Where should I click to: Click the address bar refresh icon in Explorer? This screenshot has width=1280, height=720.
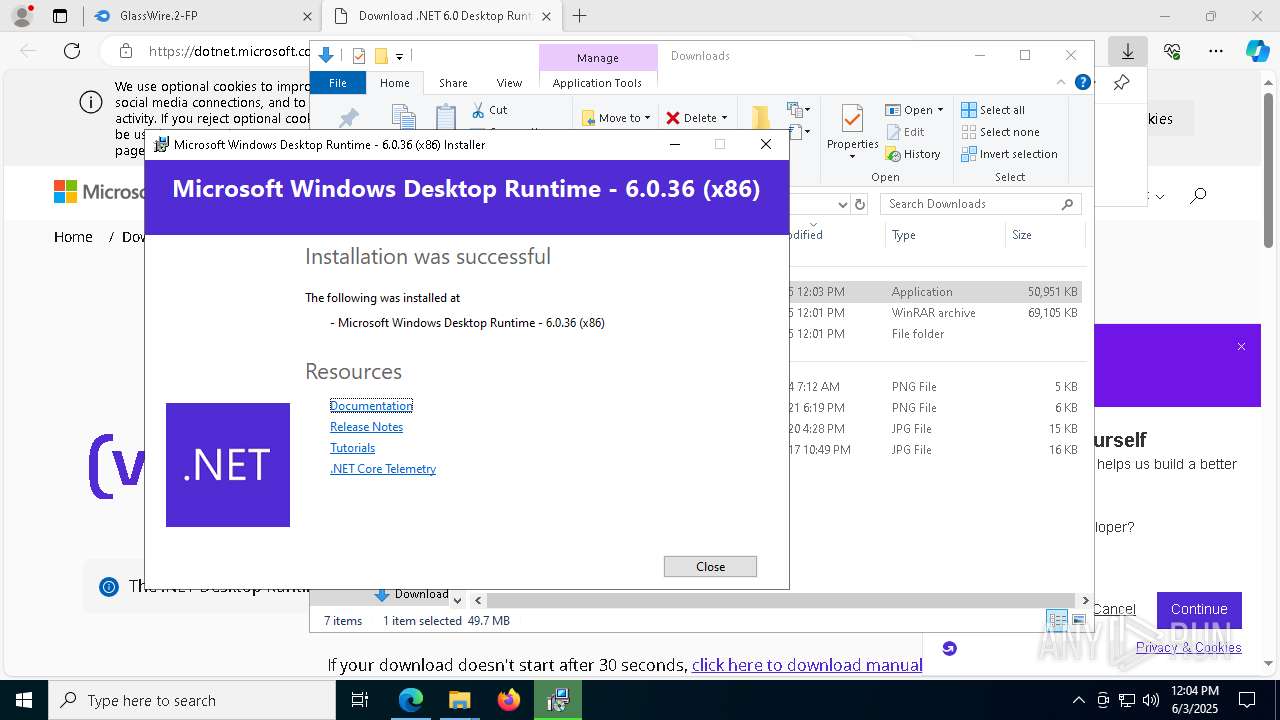point(859,204)
